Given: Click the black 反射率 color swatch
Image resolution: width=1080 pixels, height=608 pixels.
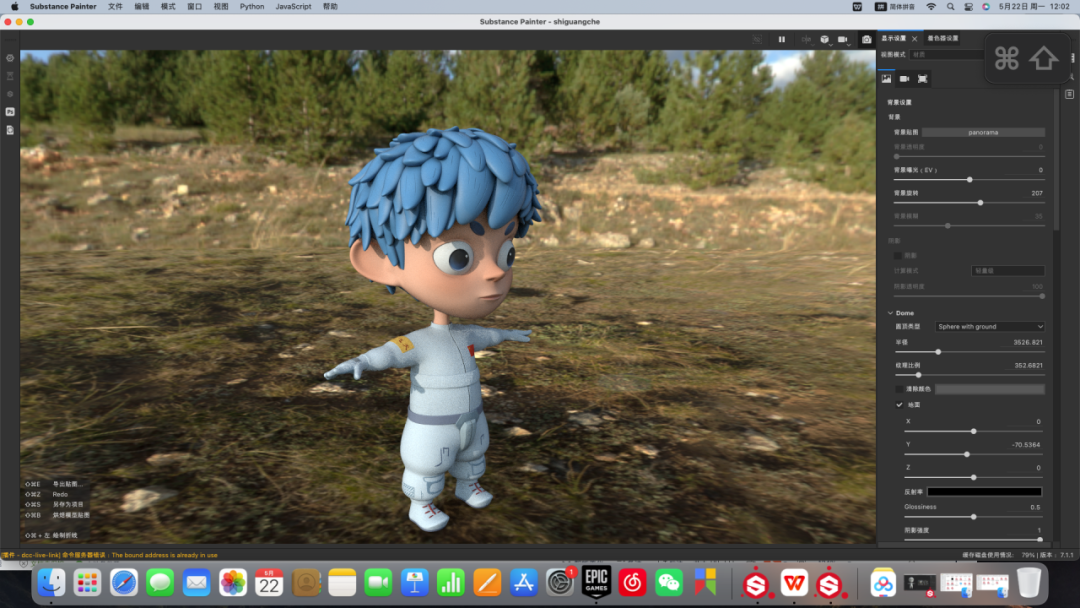Looking at the screenshot, I should click(984, 492).
